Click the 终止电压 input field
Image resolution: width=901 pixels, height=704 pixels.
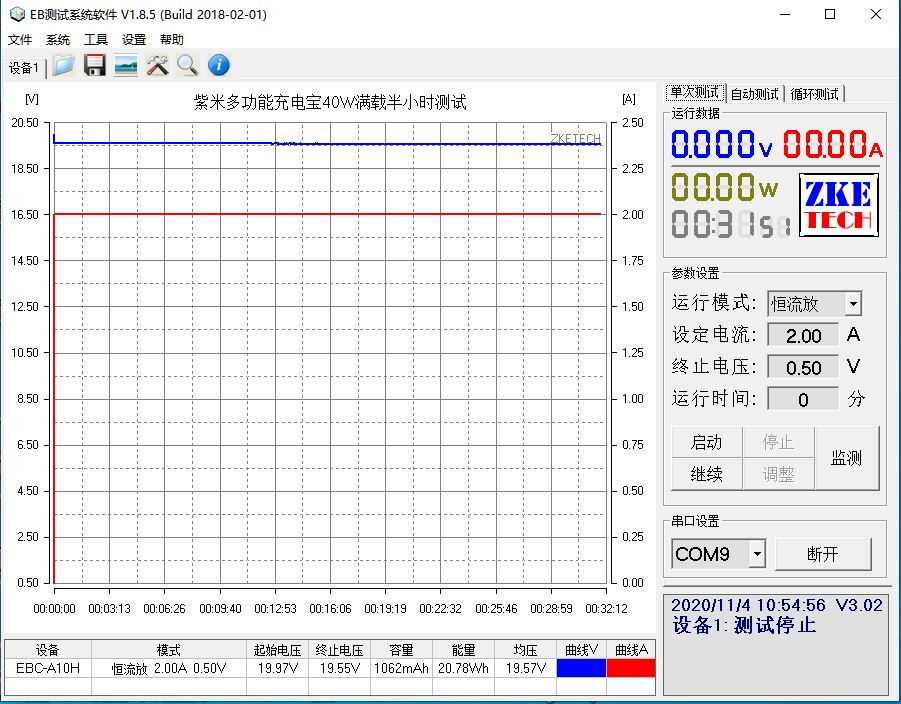[803, 367]
